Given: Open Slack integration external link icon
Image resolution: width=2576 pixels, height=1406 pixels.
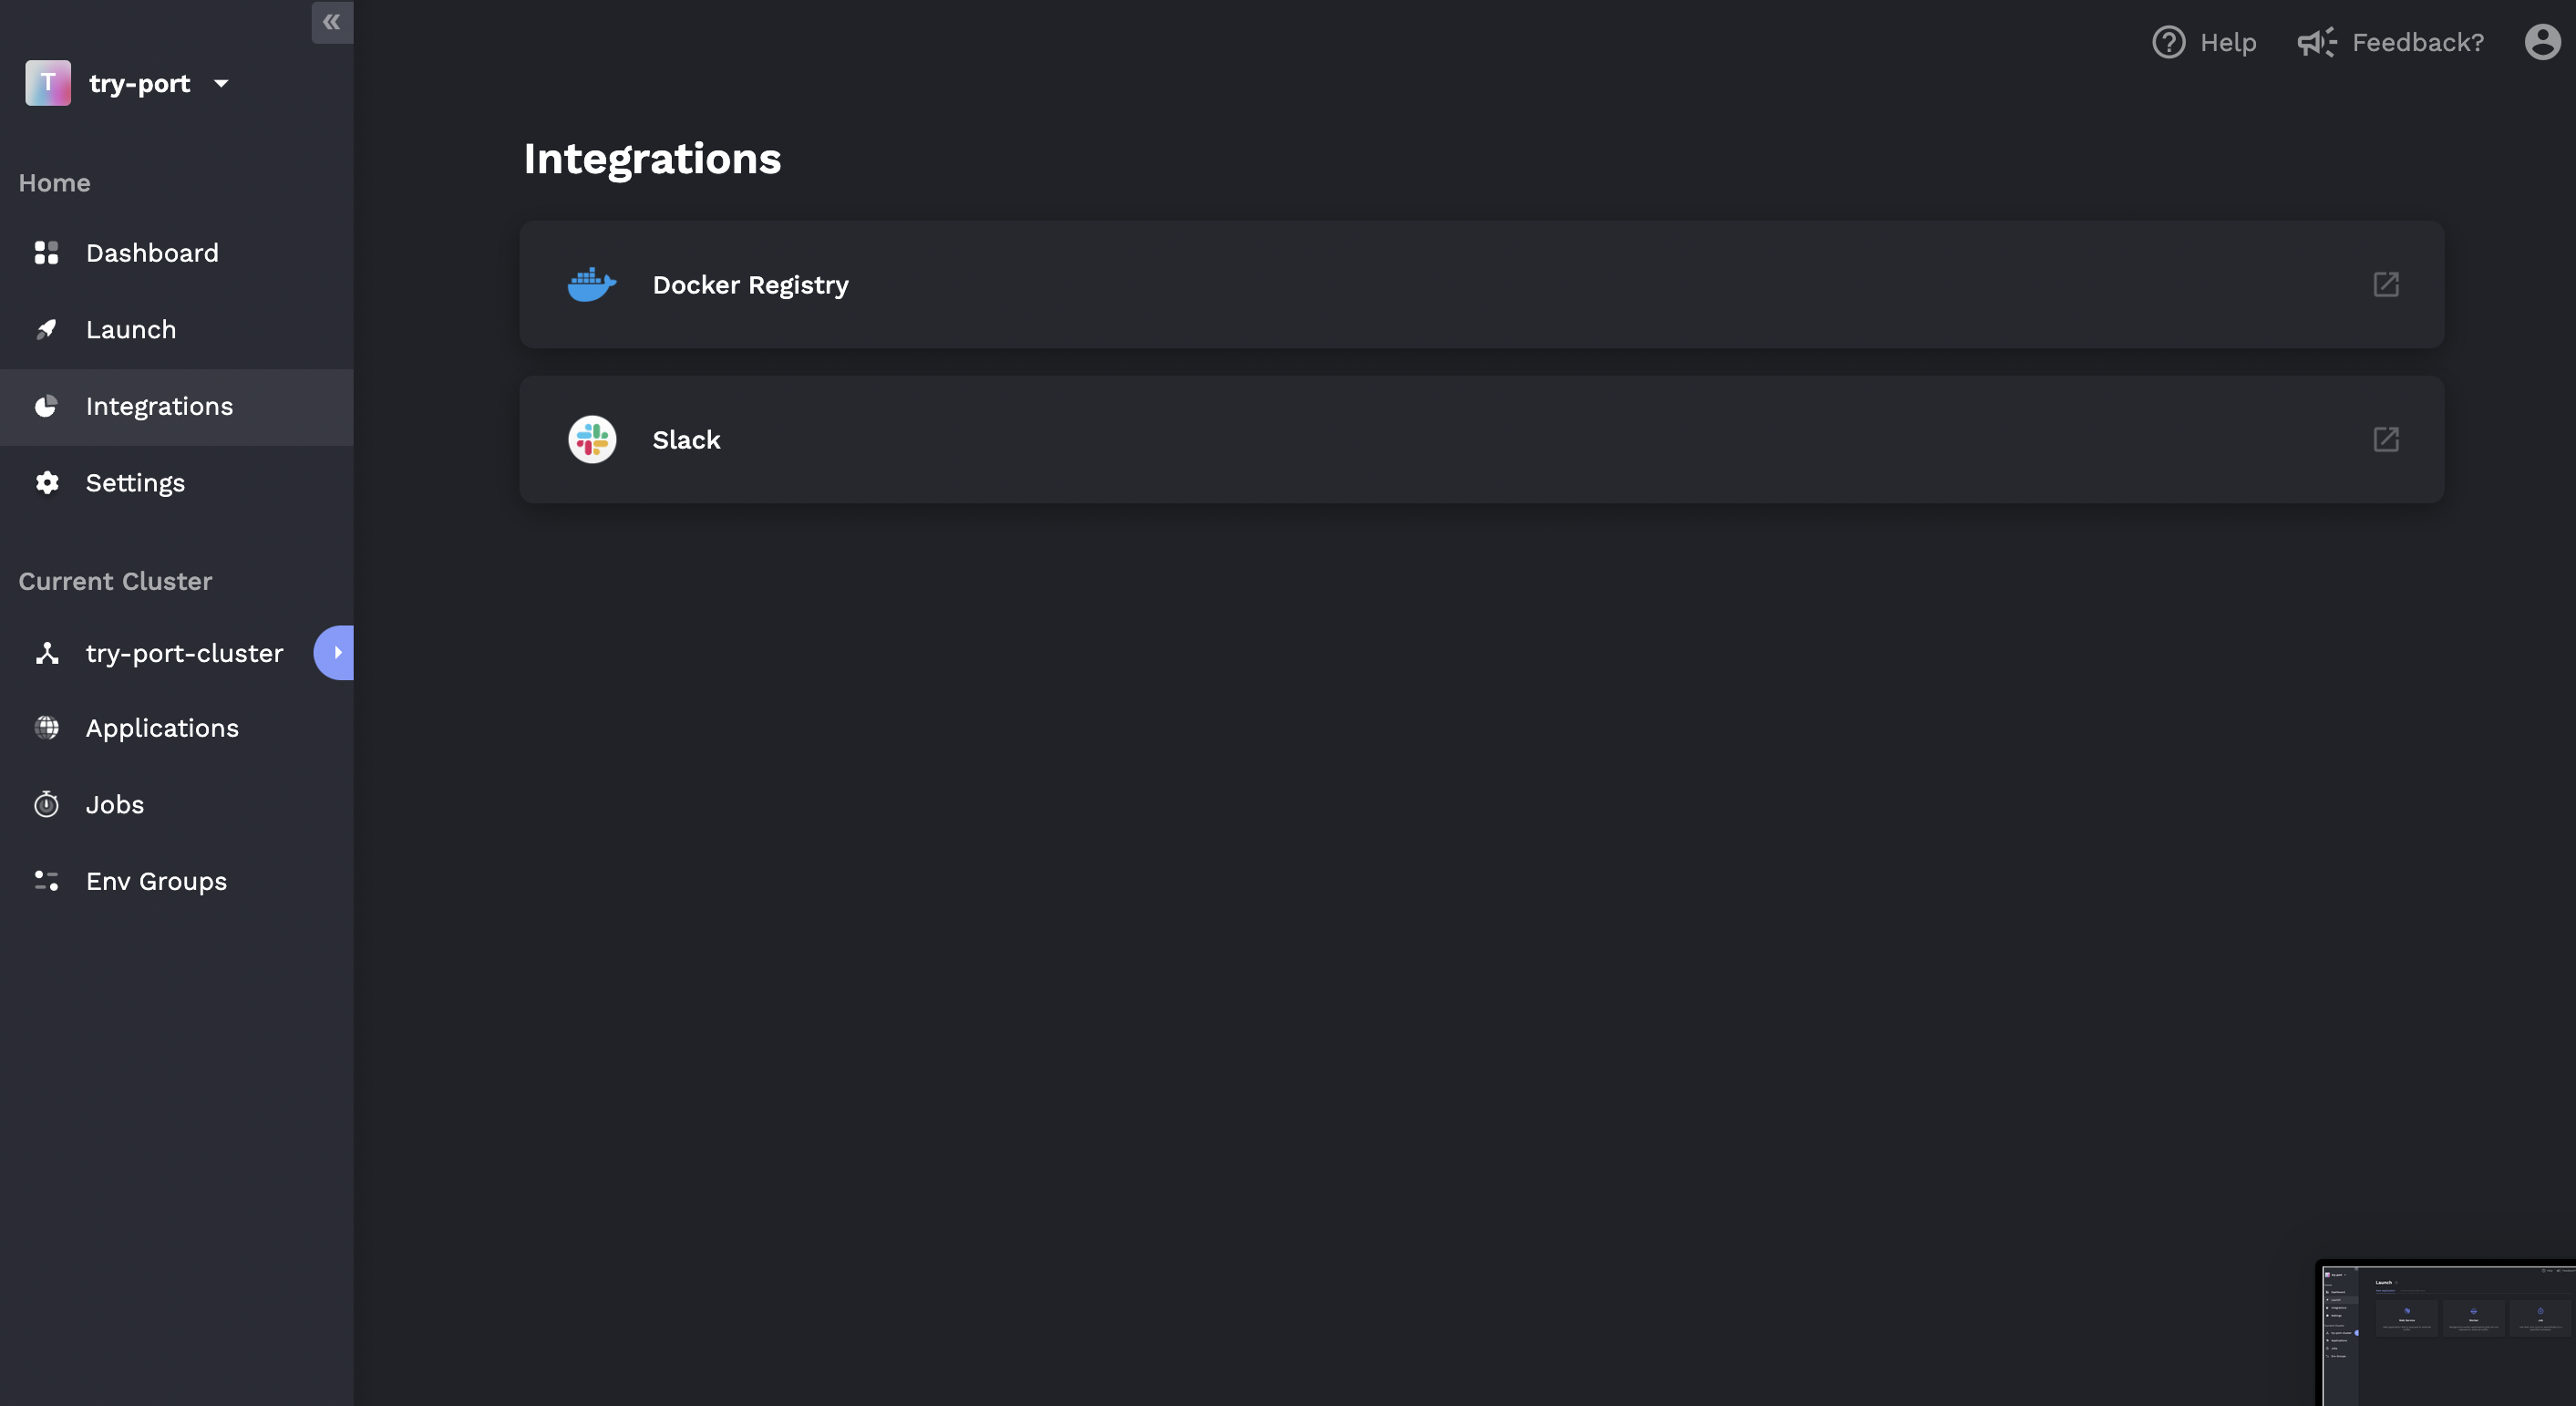Looking at the screenshot, I should [x=2386, y=440].
